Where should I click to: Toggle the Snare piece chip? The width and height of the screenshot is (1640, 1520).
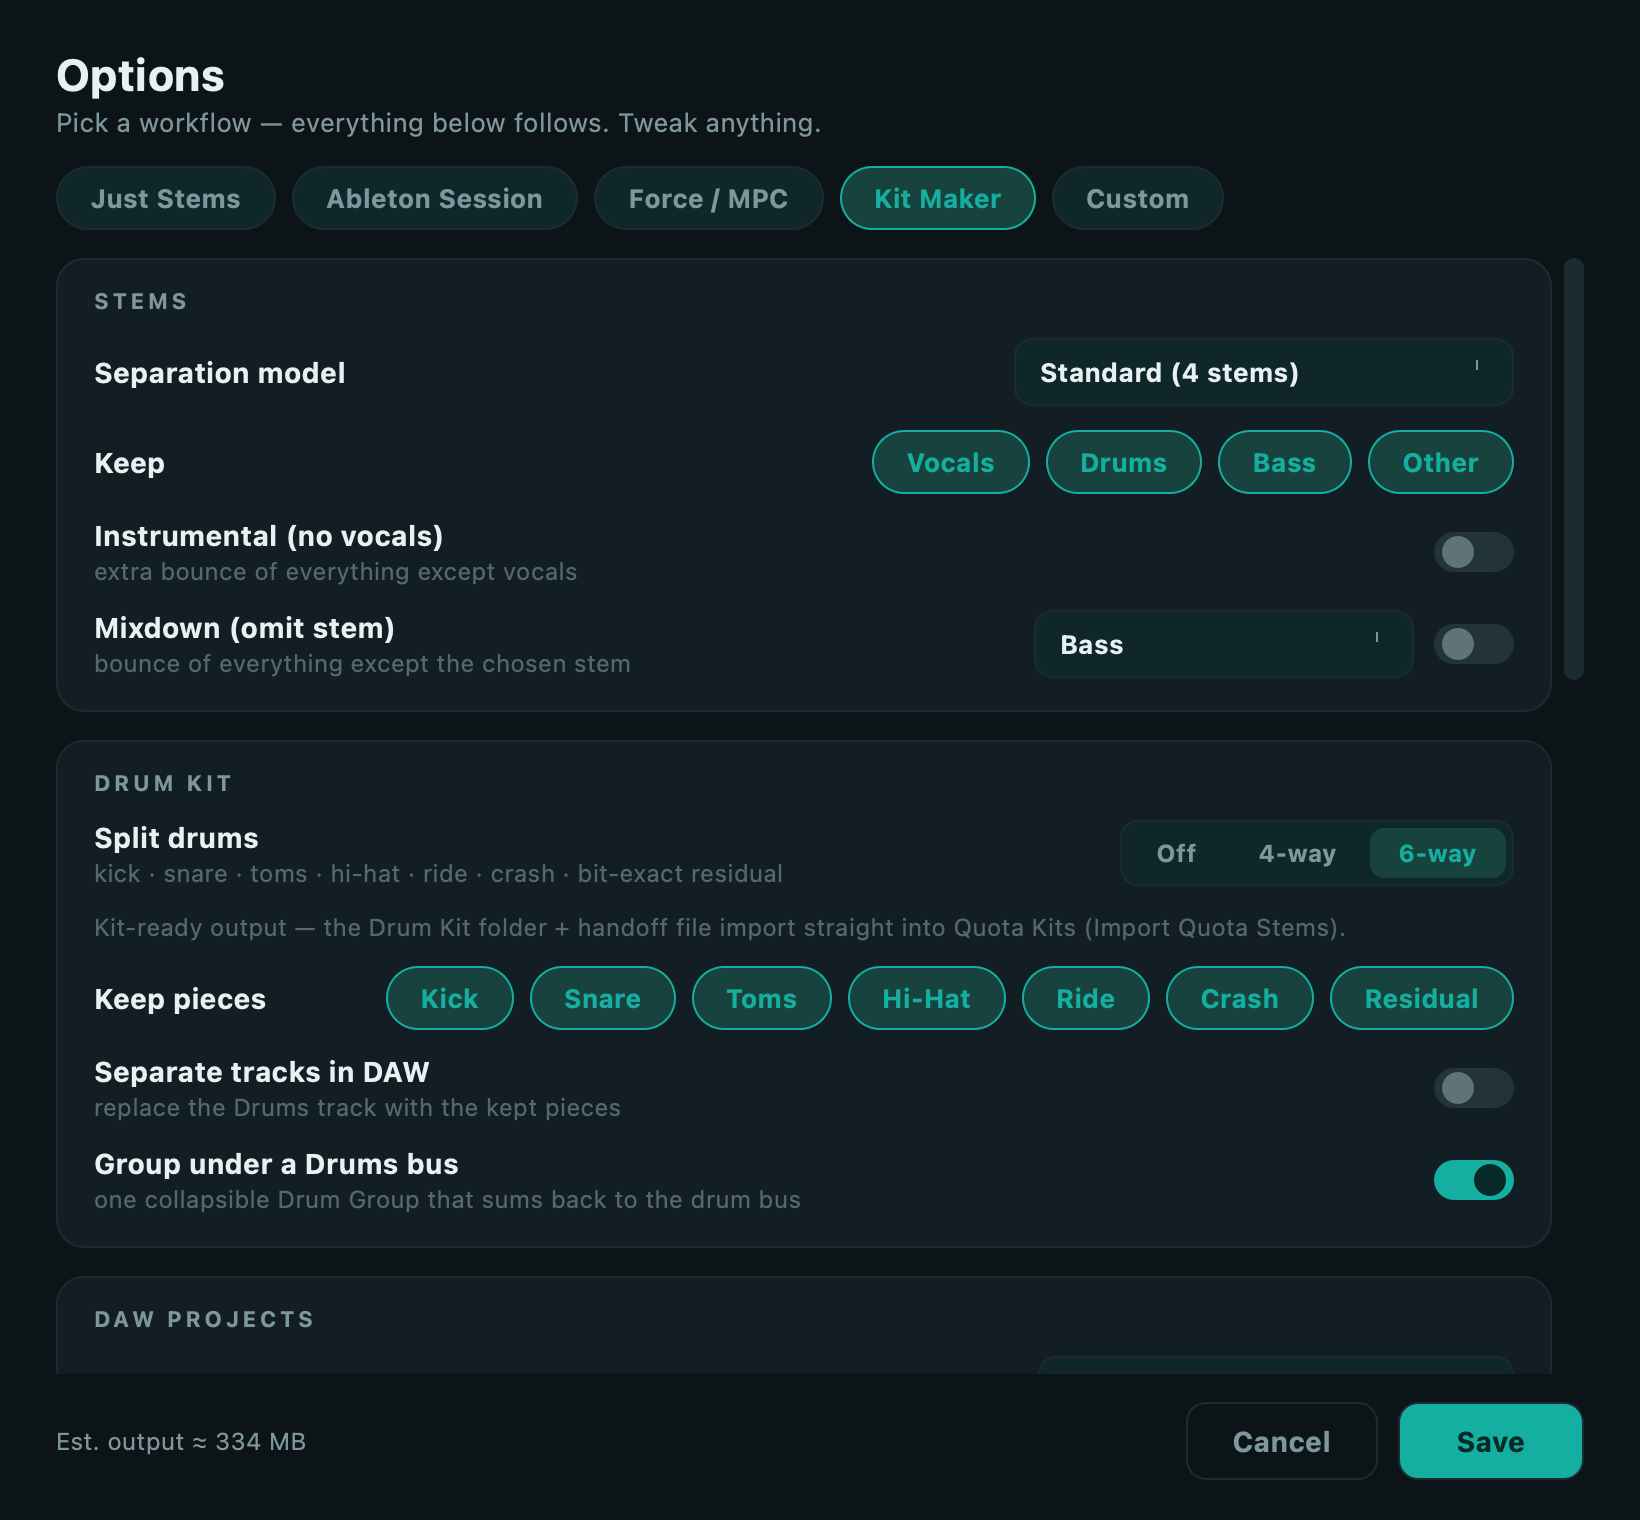tap(602, 998)
